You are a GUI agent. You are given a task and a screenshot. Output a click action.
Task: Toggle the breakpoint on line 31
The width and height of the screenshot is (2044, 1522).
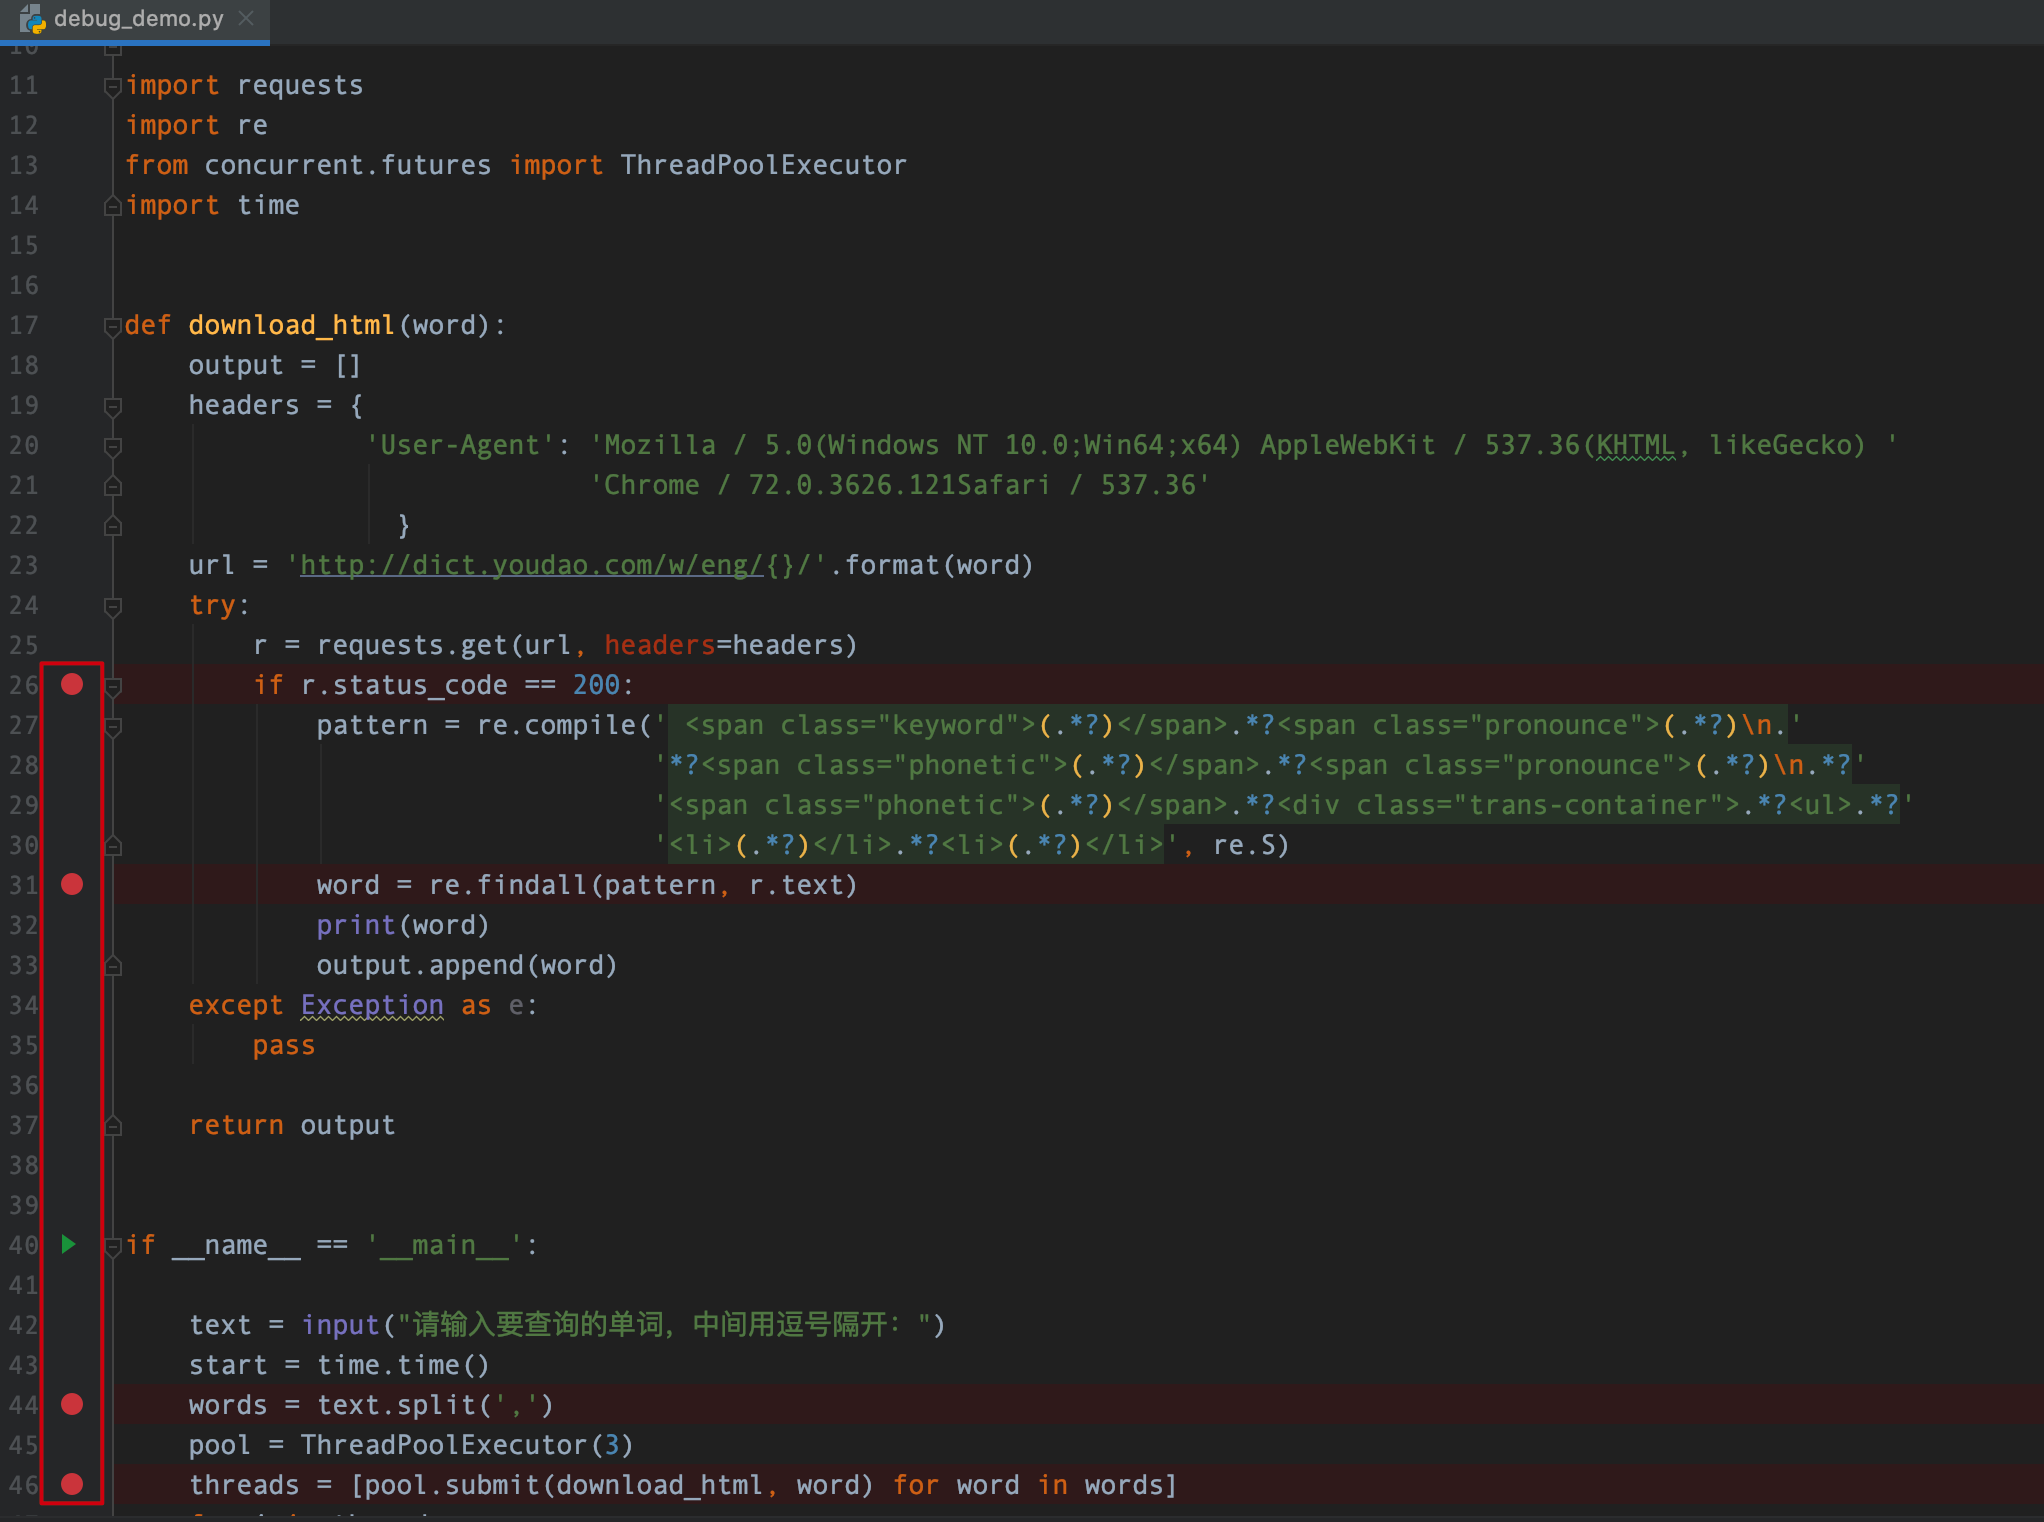[72, 884]
